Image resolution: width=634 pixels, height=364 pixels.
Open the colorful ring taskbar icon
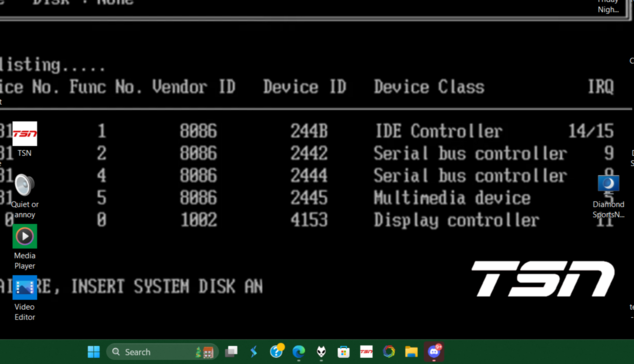(x=389, y=352)
